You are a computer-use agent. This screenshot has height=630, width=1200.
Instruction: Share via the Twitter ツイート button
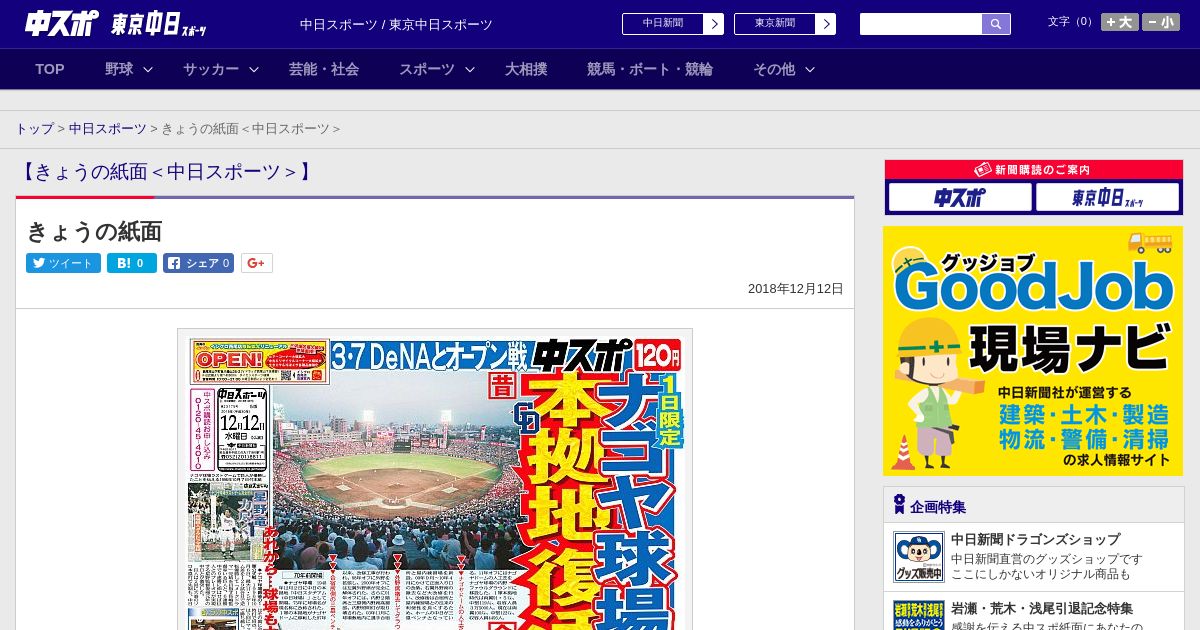tap(63, 263)
